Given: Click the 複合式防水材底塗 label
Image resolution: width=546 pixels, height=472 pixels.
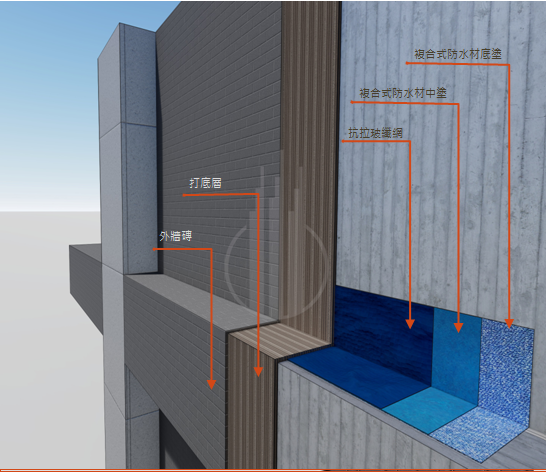Looking at the screenshot, I should click(x=458, y=54).
